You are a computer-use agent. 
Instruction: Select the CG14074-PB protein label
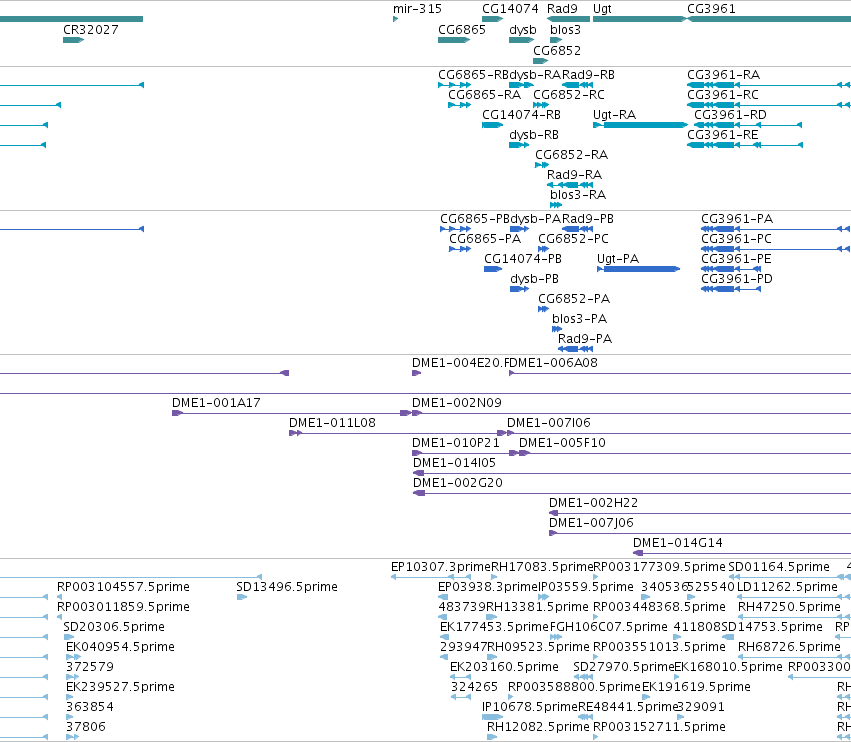523,259
